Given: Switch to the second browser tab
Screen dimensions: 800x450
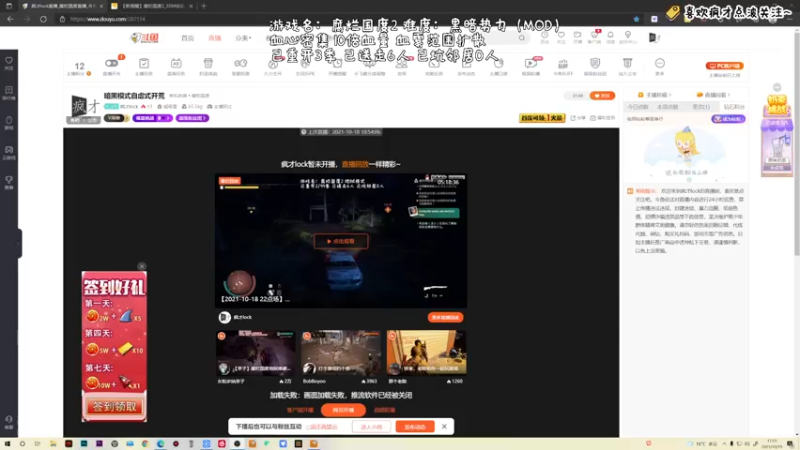Looking at the screenshot, I should point(152,6).
